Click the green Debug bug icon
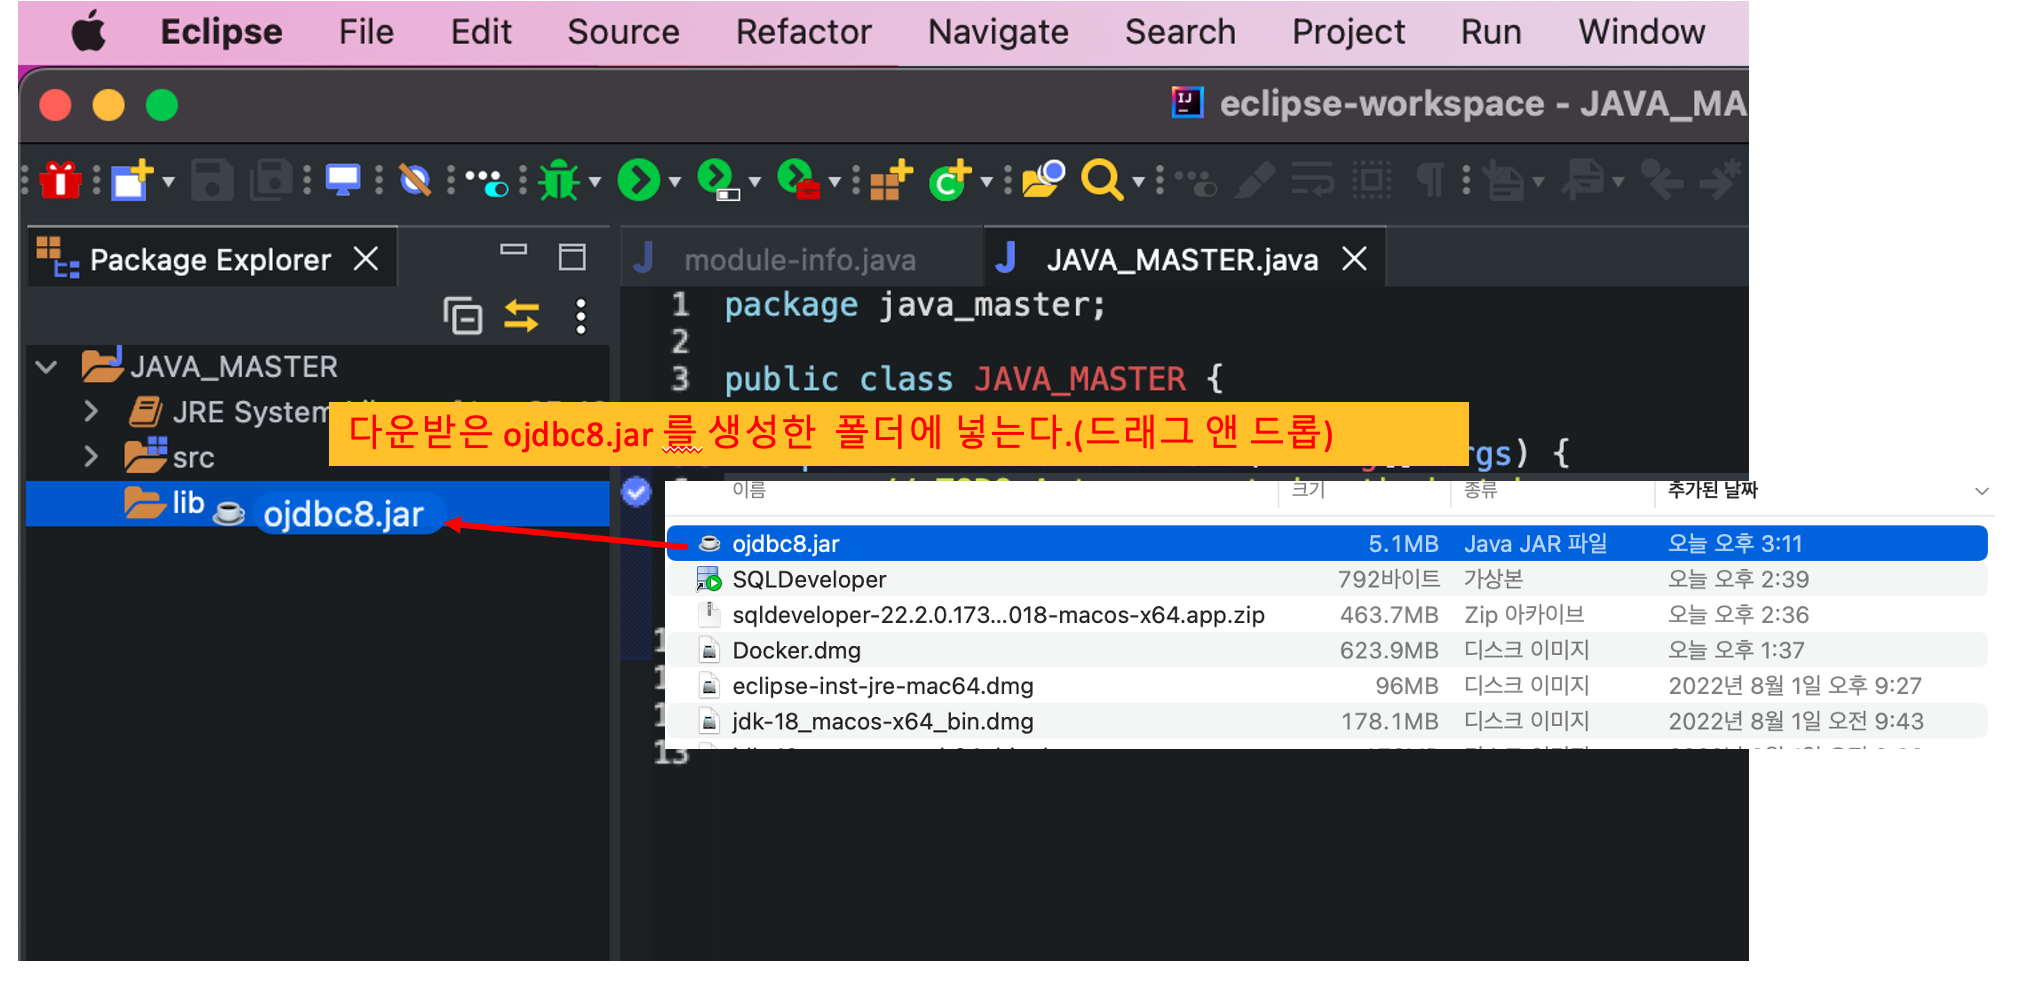 click(x=559, y=181)
